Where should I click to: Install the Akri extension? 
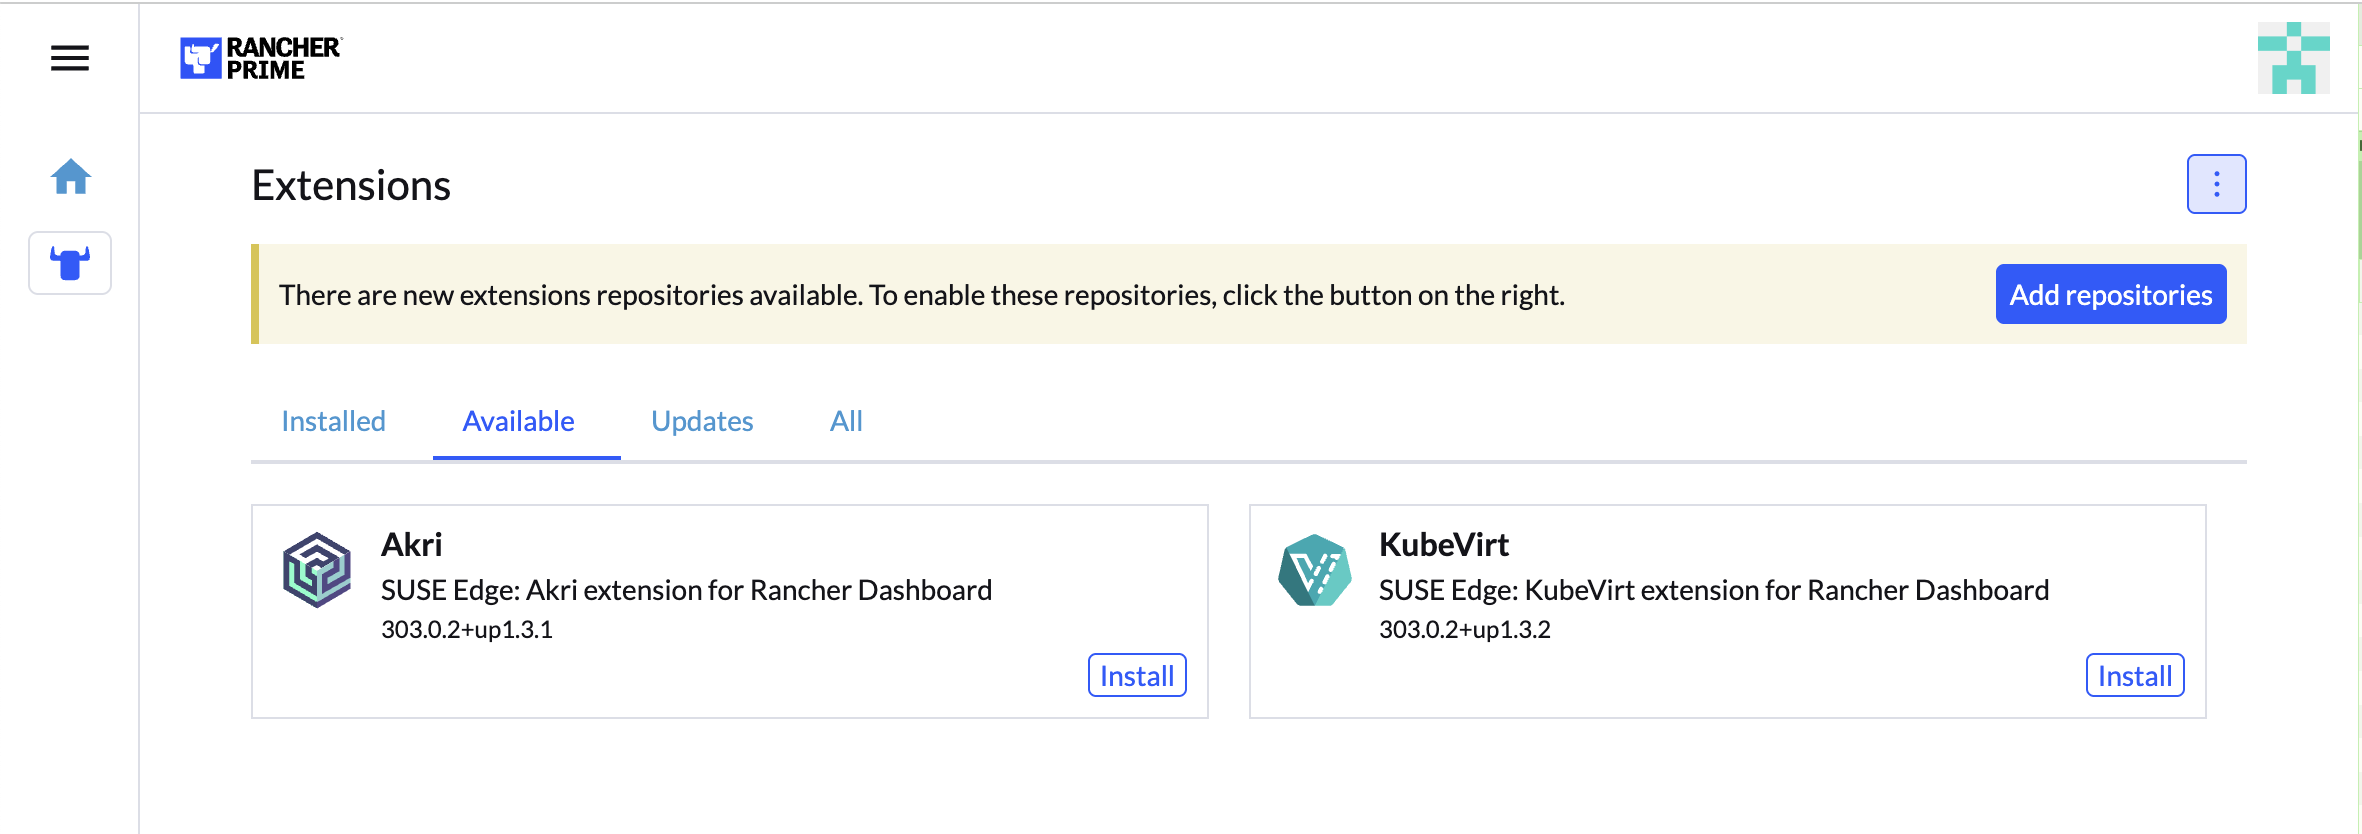pos(1136,675)
